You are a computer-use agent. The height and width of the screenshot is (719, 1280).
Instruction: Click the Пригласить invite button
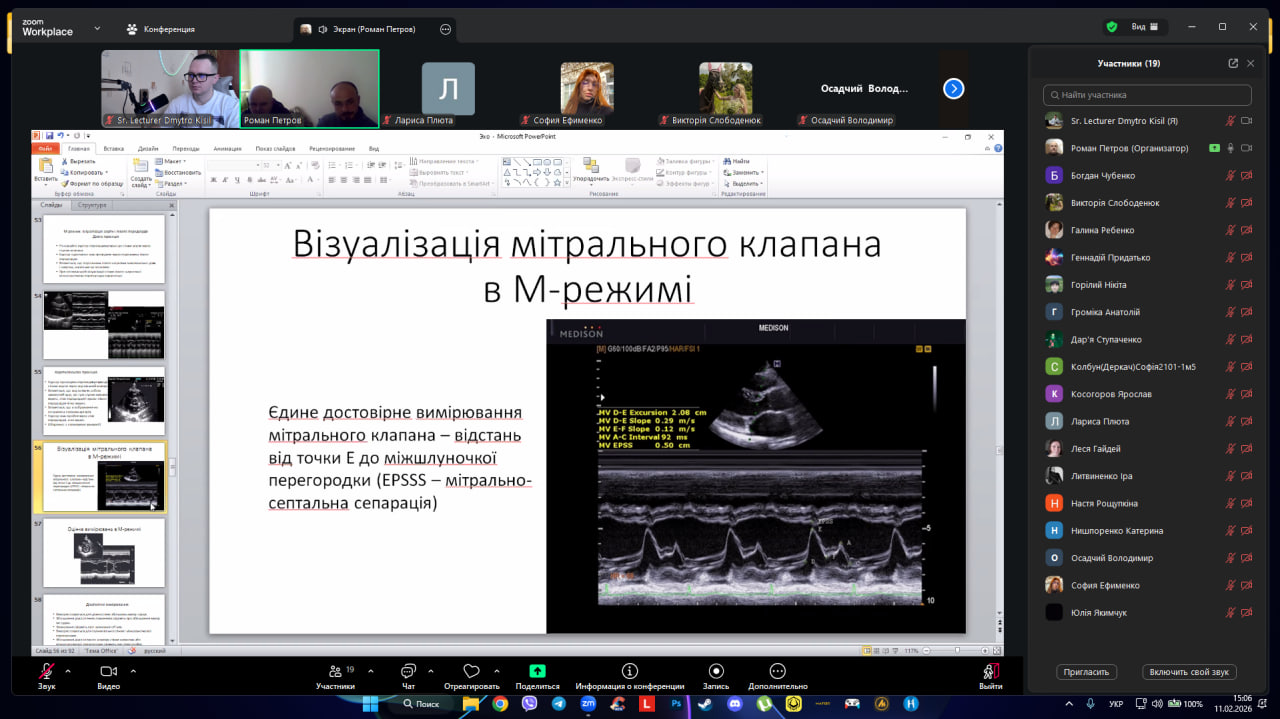click(1086, 672)
